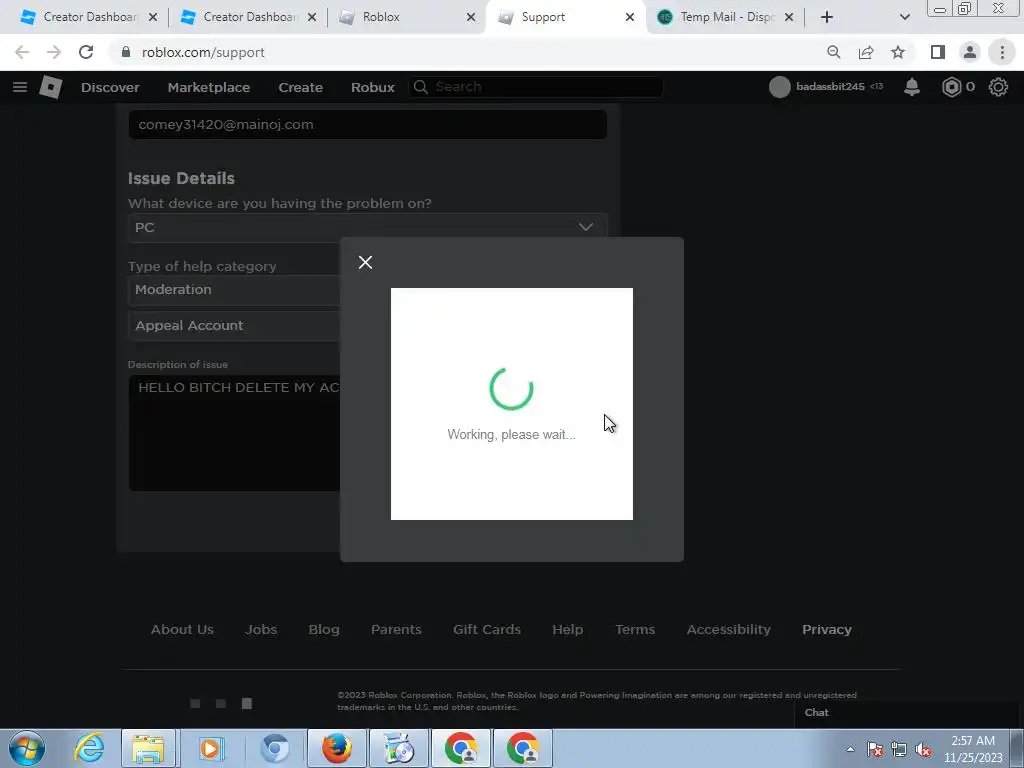
Task: Open the Privacy footer link
Action: click(x=827, y=630)
